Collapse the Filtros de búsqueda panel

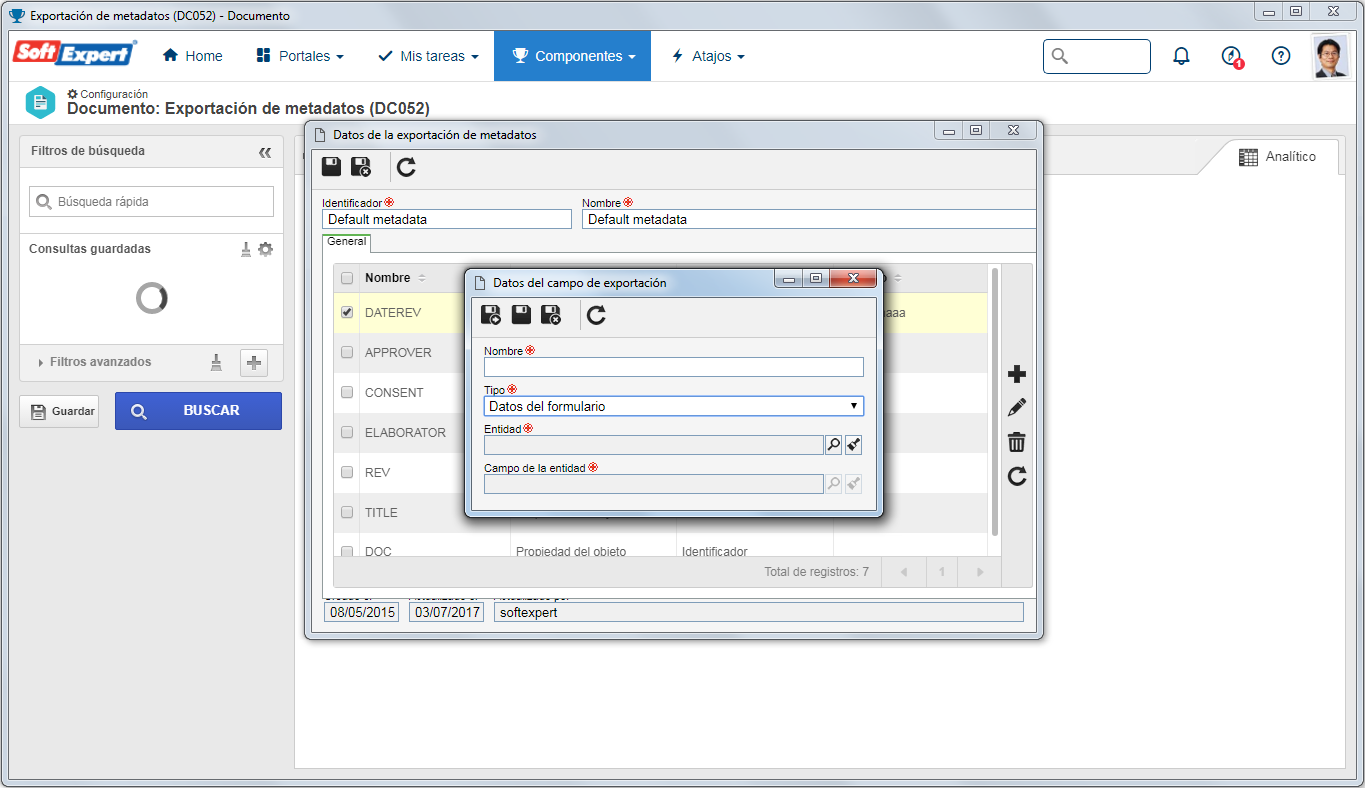(x=265, y=152)
